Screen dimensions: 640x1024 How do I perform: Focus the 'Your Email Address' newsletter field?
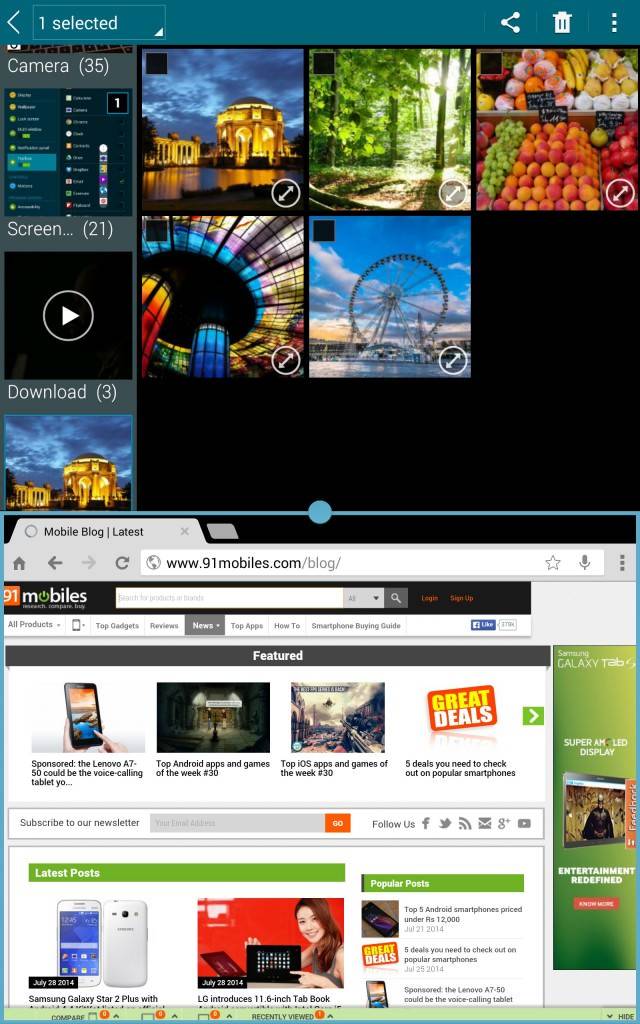point(237,823)
